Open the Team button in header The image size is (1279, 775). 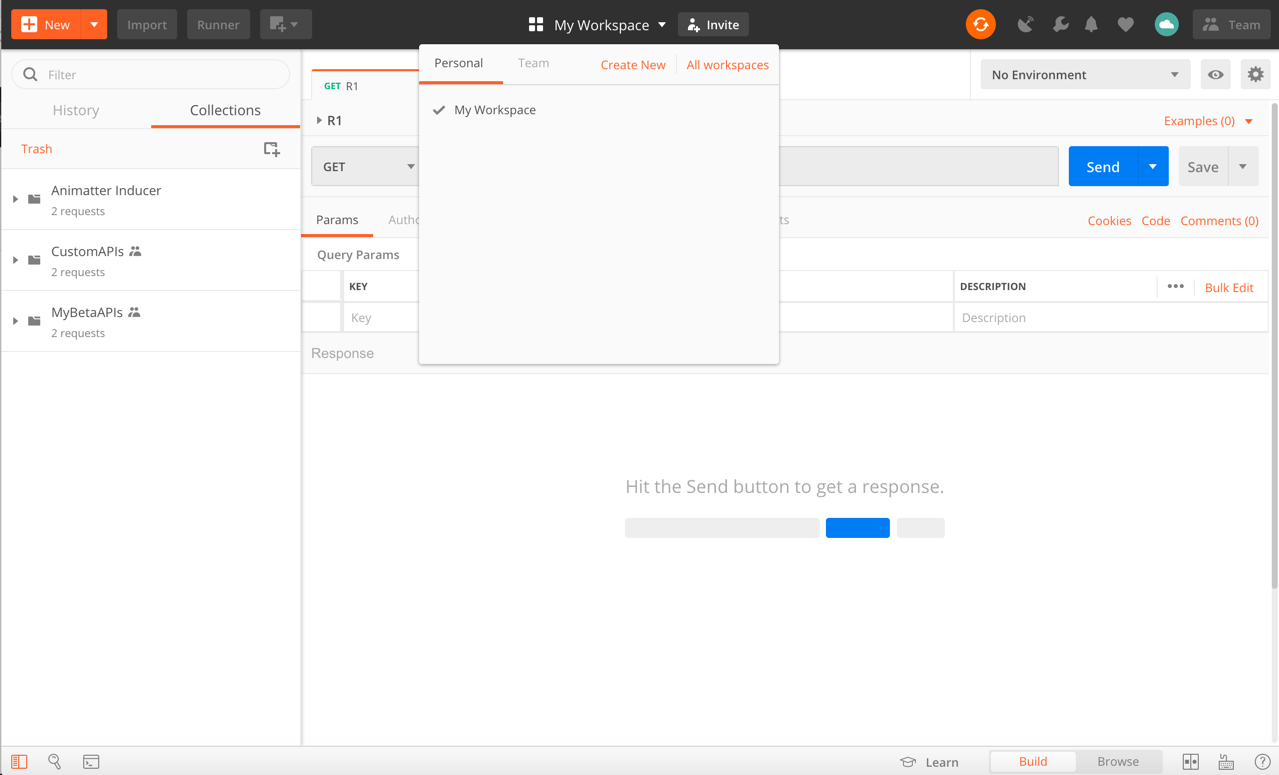pos(1231,25)
